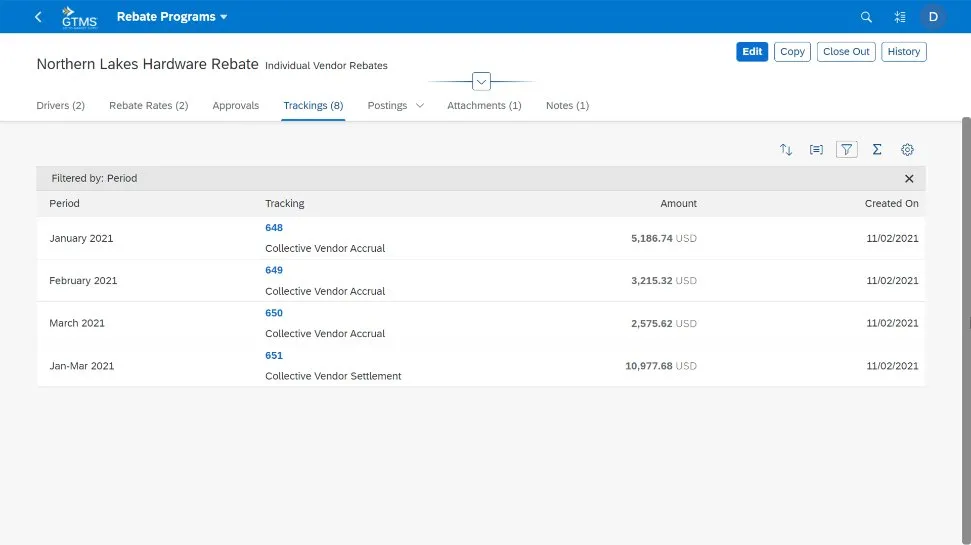Open tracking number 648 link
Image resolution: width=971 pixels, height=545 pixels.
[274, 228]
